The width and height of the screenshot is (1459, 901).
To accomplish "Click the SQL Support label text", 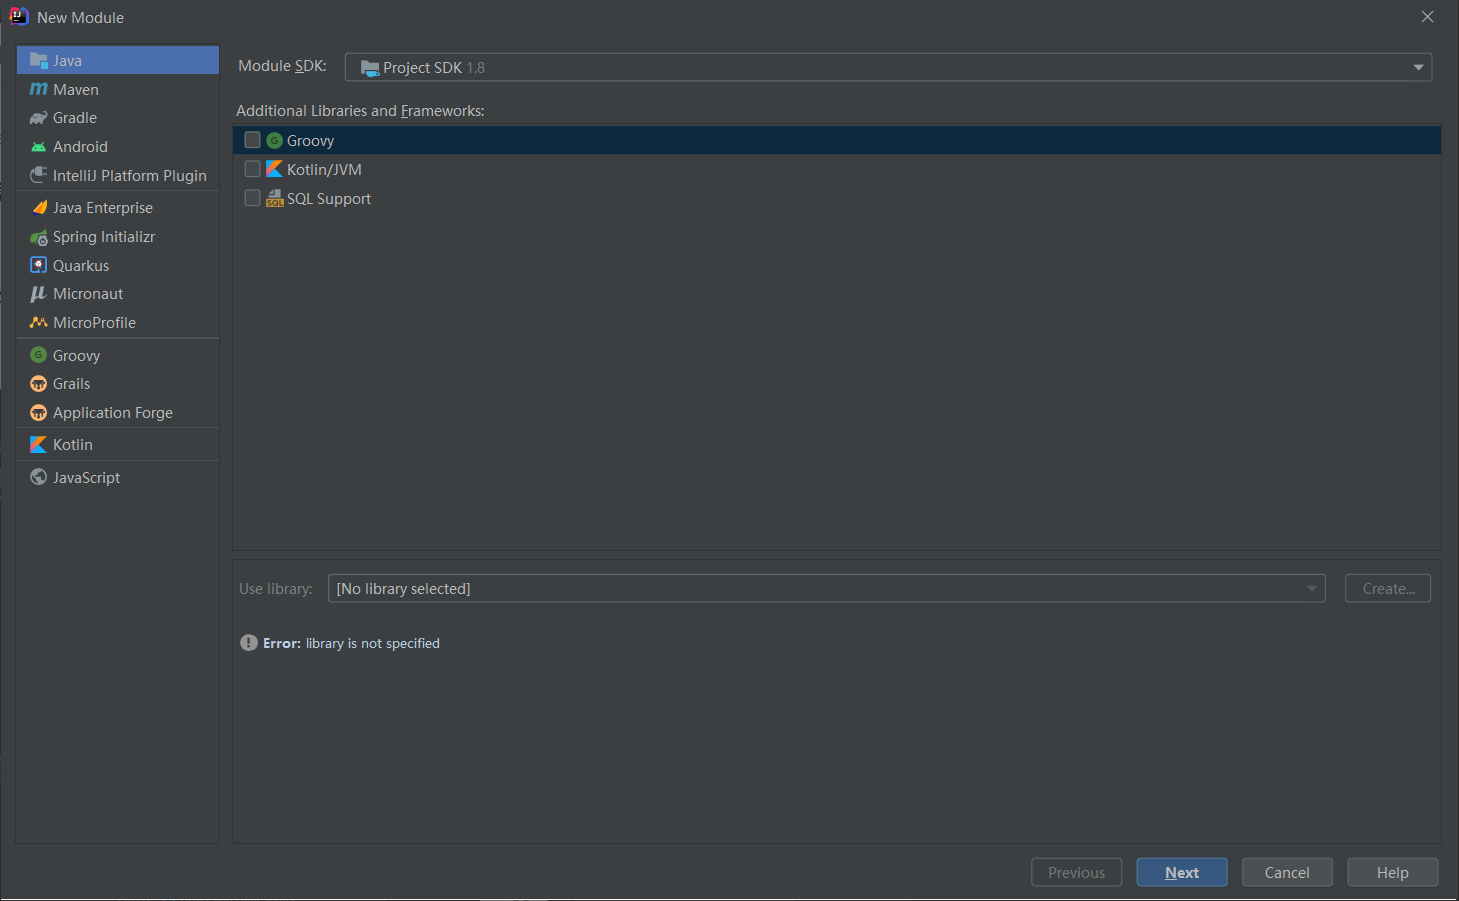I will 329,199.
